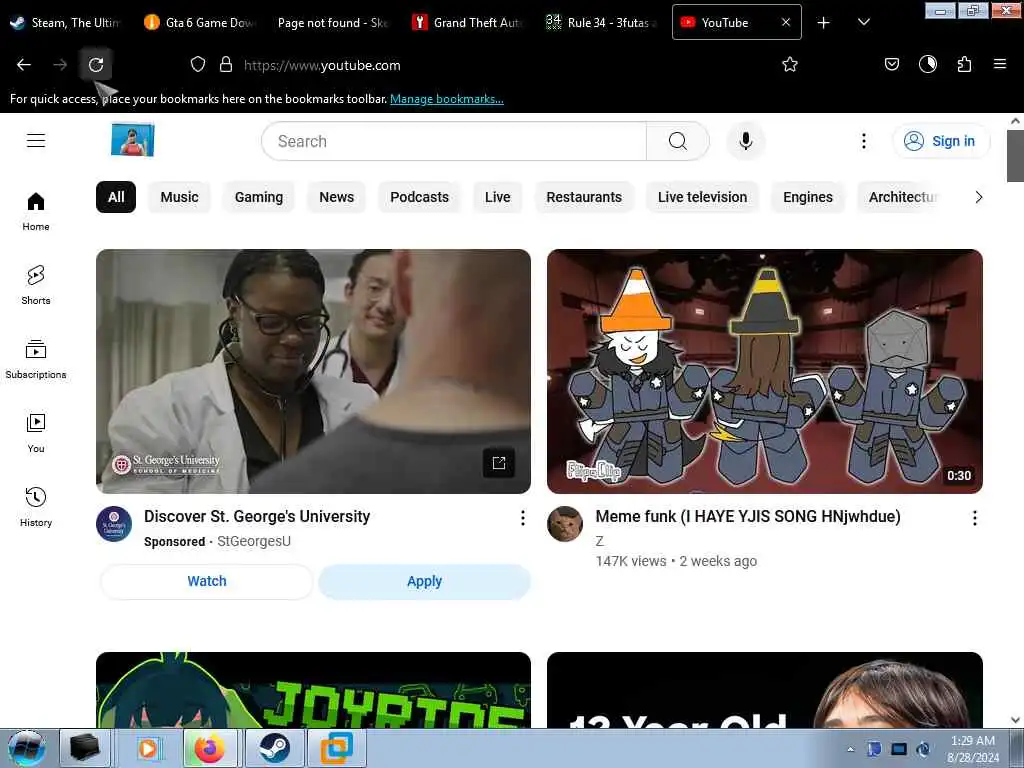This screenshot has height=768, width=1024.
Task: Close the YouTube tab
Action: [786, 22]
